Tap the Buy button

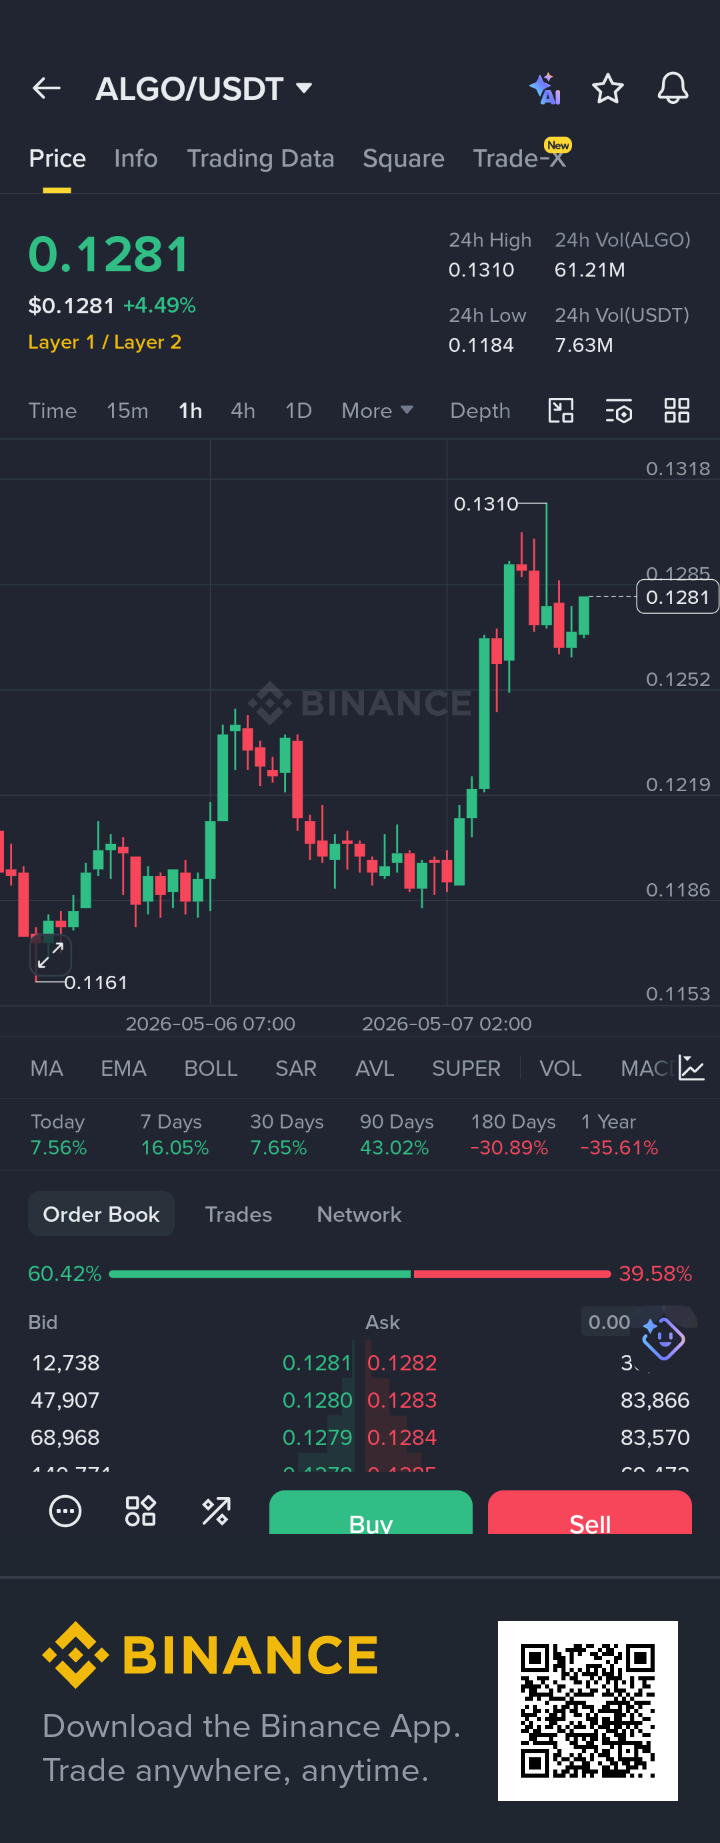(371, 1512)
